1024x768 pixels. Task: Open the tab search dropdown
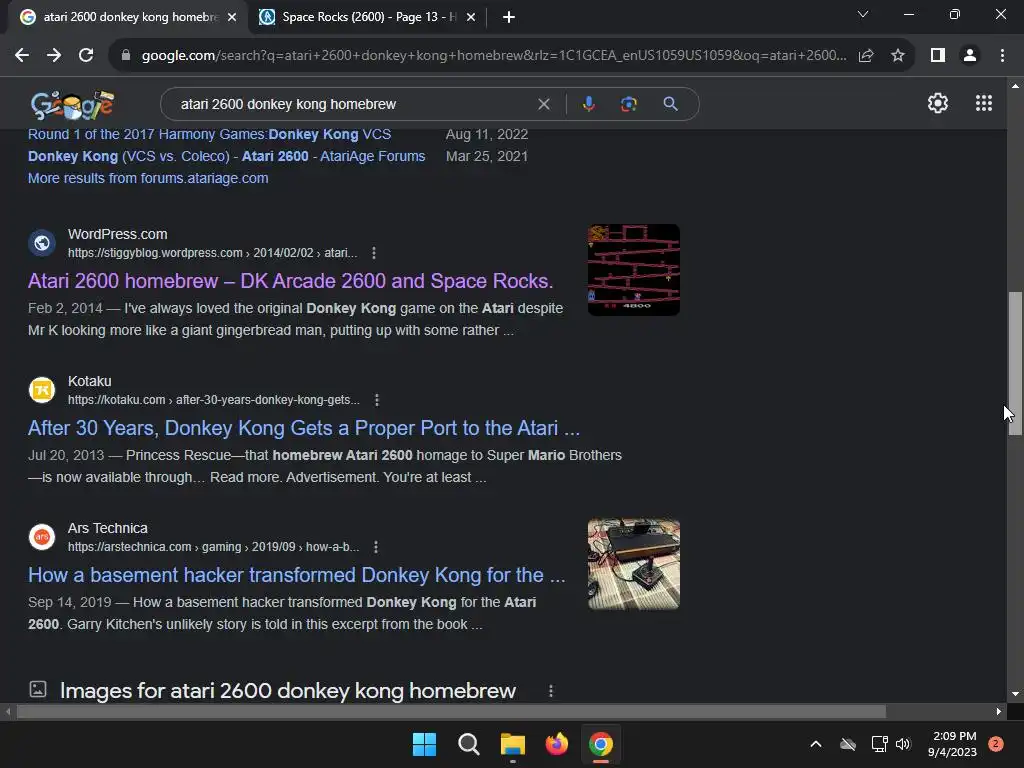pos(863,14)
